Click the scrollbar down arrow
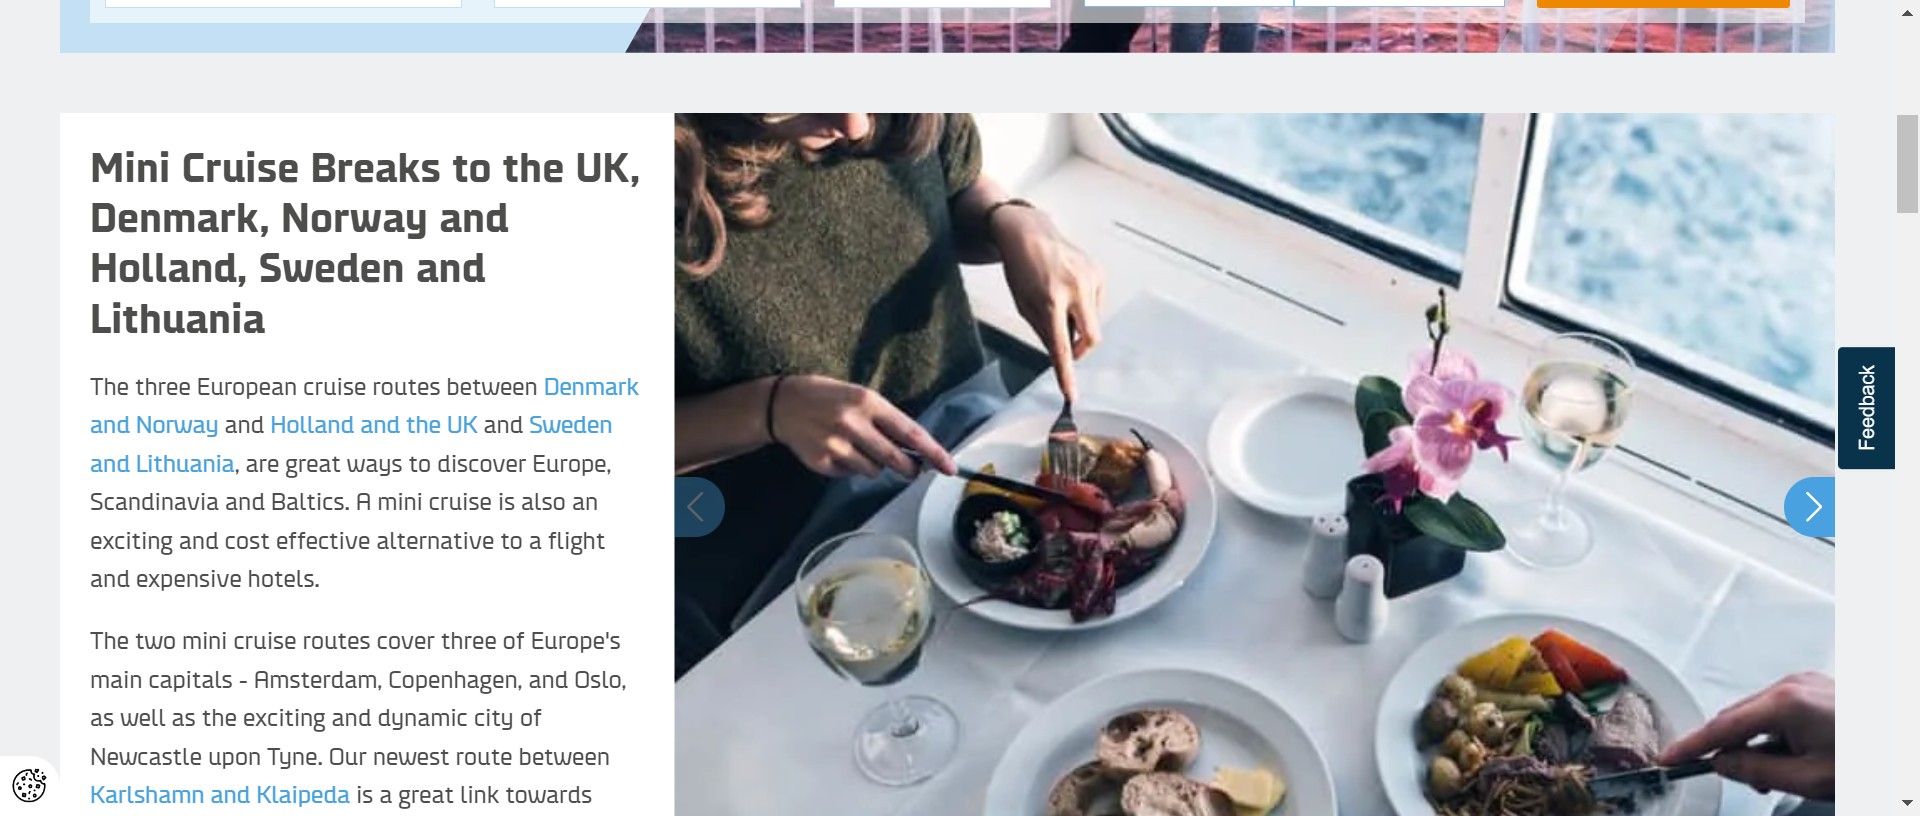Screen dimensions: 1920x816 tap(1907, 804)
